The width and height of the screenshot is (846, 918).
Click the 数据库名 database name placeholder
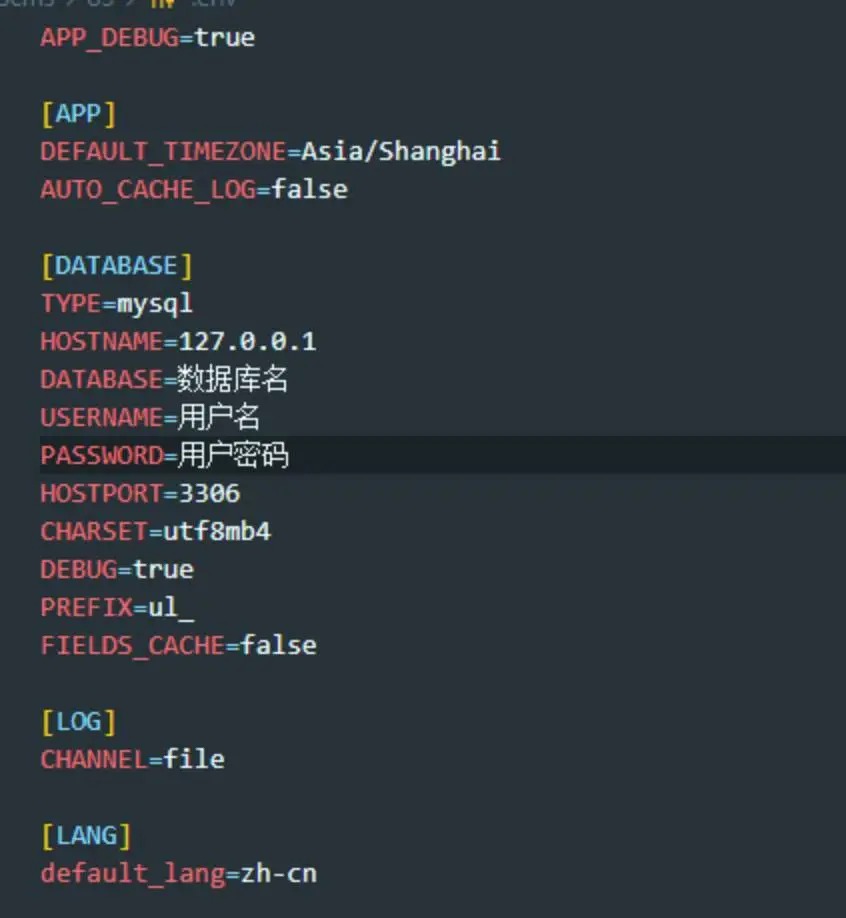[x=233, y=380]
